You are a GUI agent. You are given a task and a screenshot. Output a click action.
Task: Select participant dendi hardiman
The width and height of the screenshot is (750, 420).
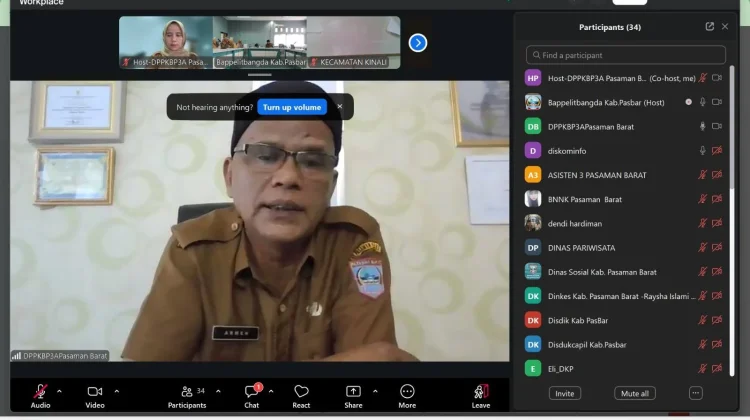(625, 223)
